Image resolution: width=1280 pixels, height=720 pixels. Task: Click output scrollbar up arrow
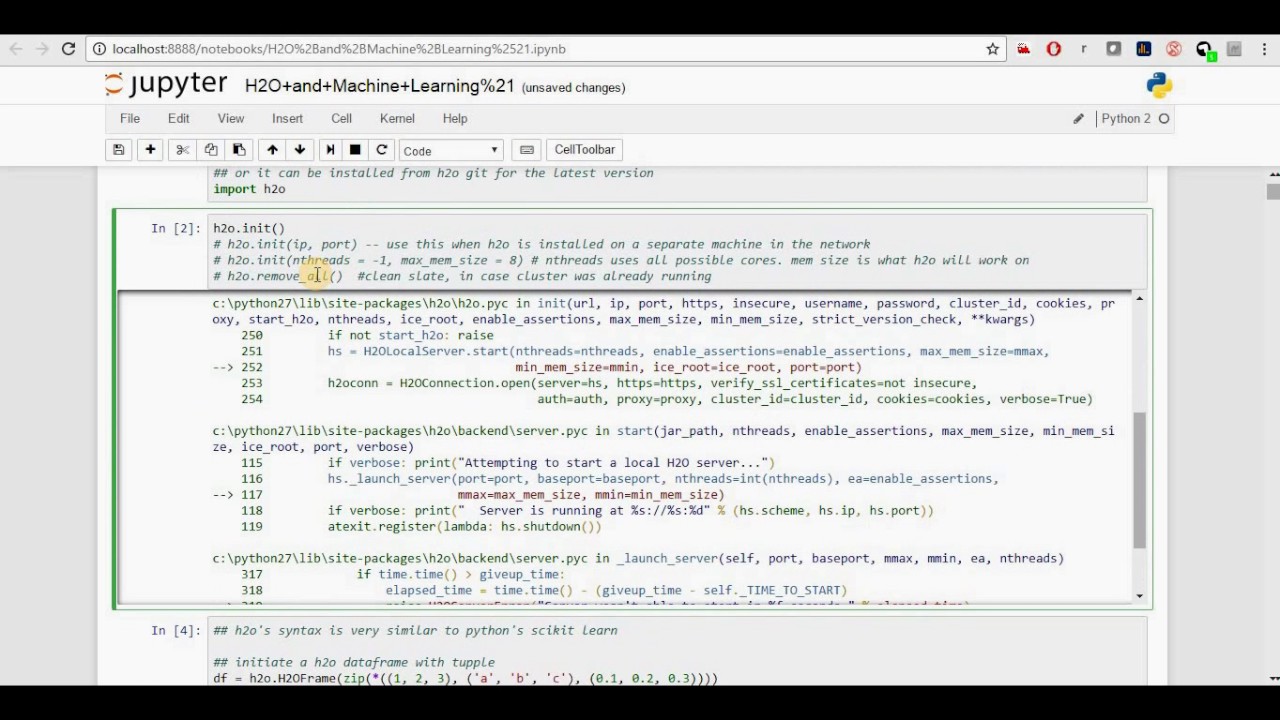click(1139, 300)
